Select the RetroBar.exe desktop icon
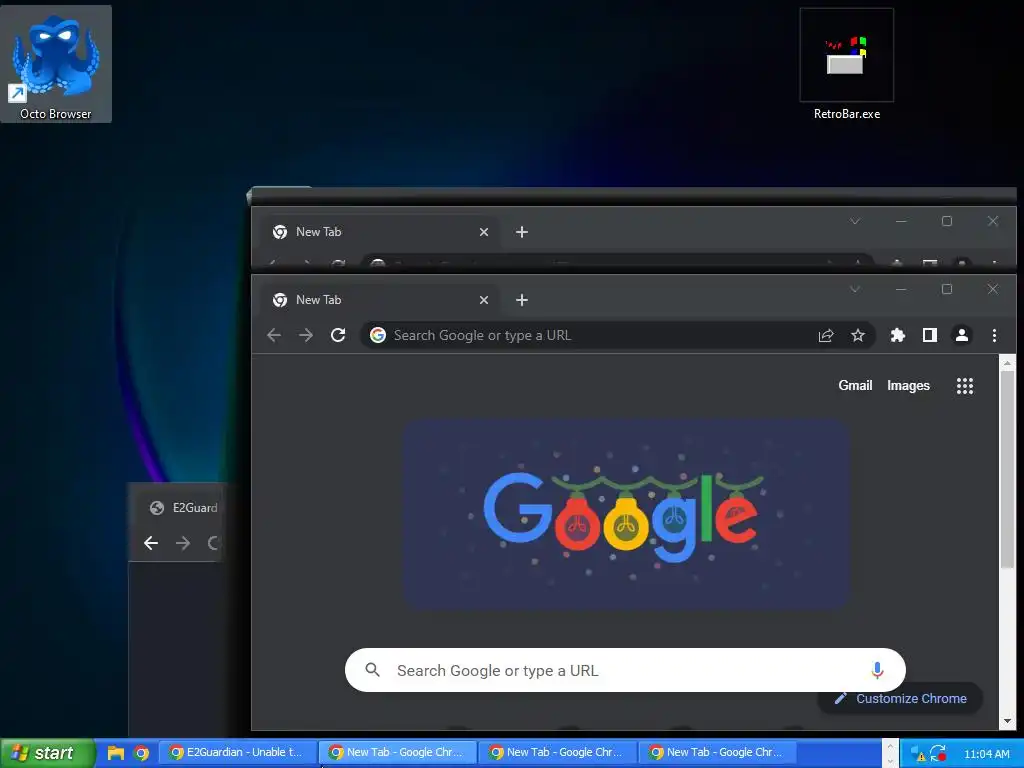The image size is (1024, 768). tap(846, 64)
